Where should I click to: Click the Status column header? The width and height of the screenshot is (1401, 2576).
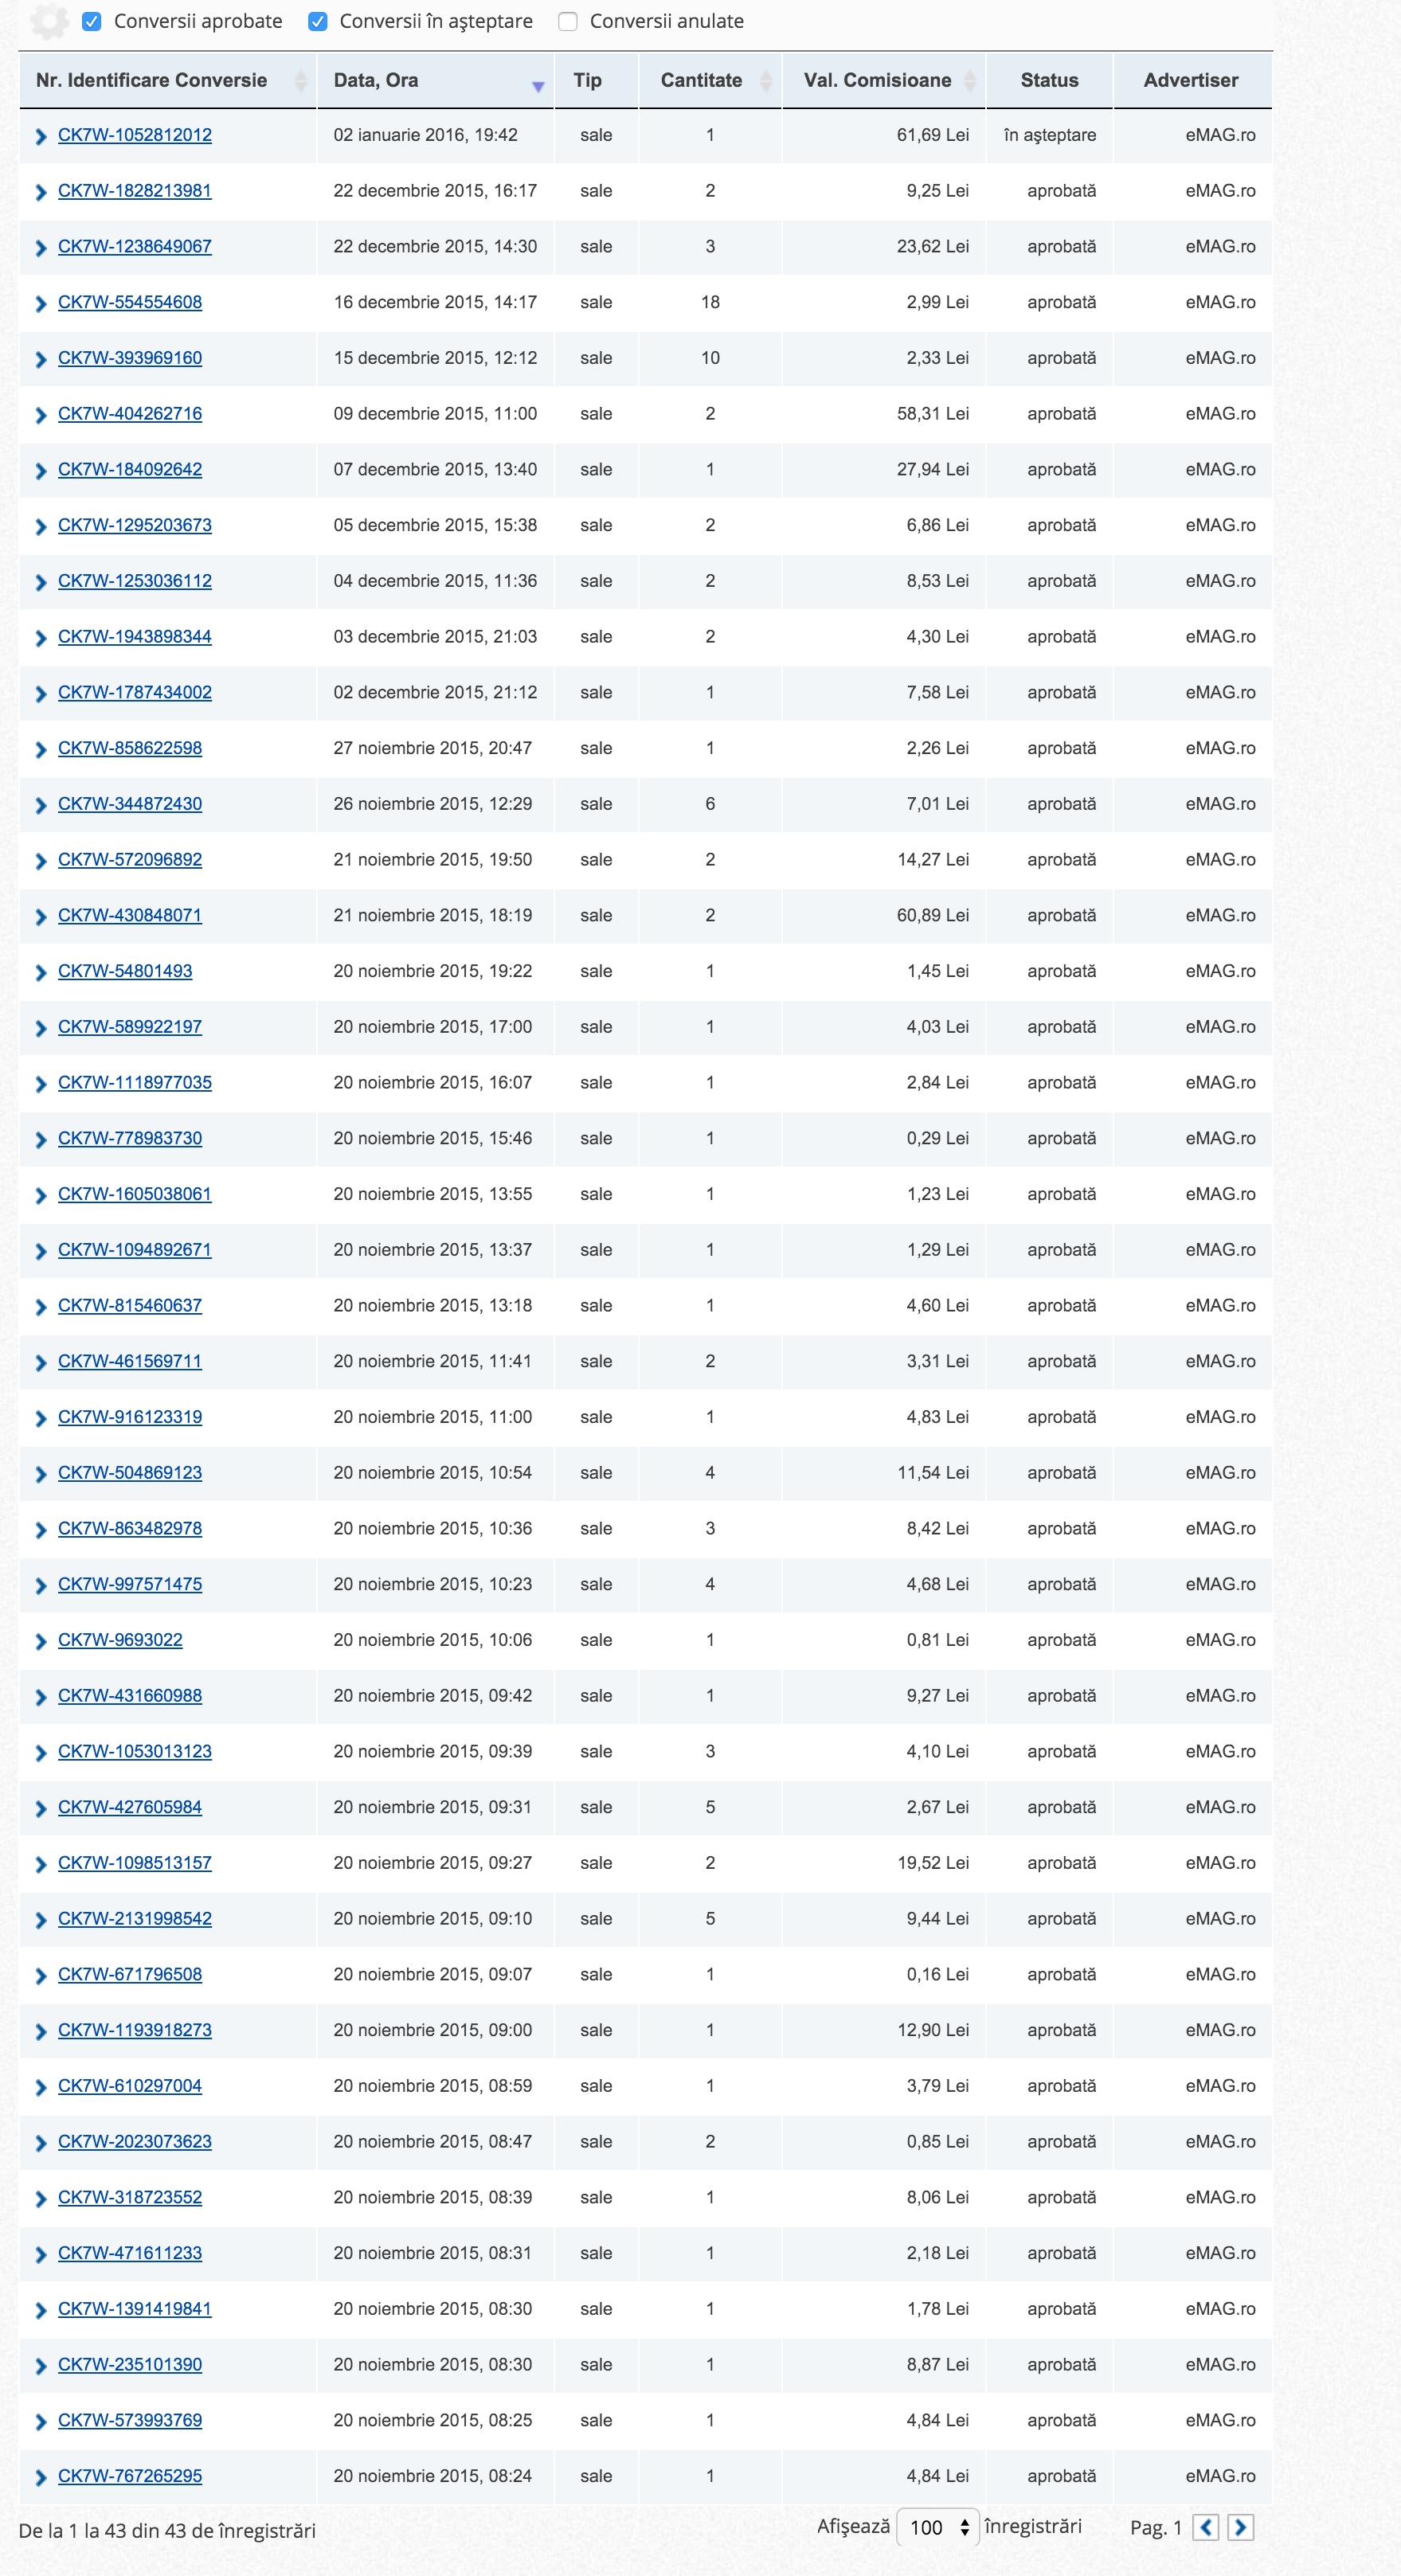pos(1049,80)
